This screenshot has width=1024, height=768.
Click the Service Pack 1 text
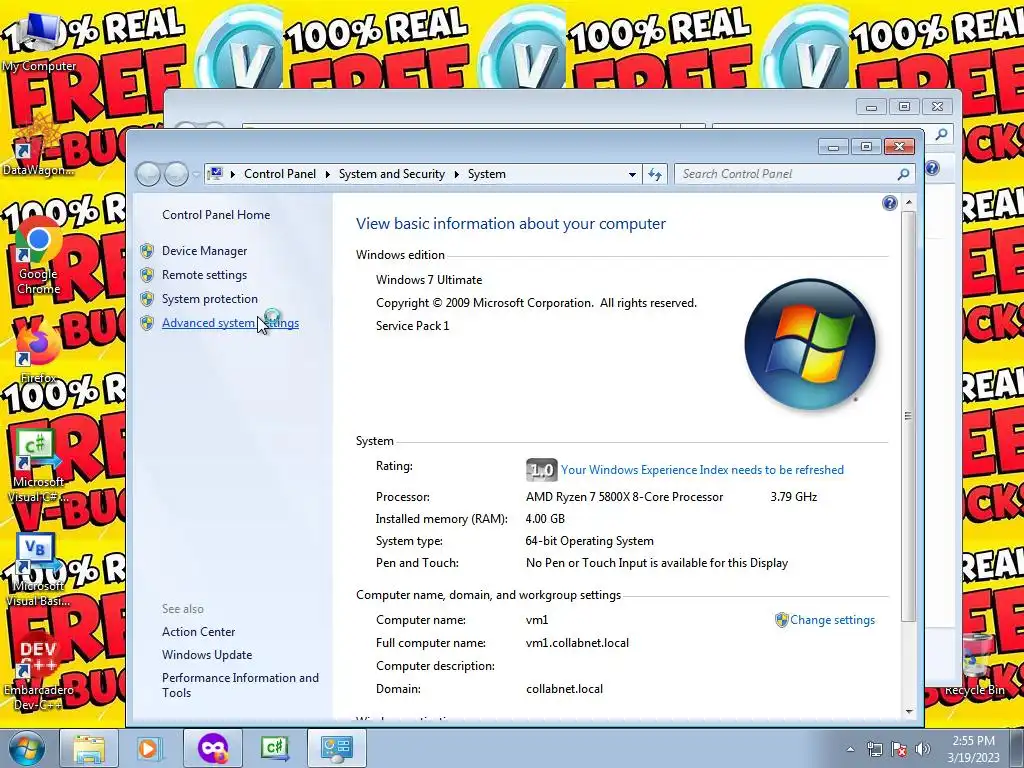[x=413, y=326]
